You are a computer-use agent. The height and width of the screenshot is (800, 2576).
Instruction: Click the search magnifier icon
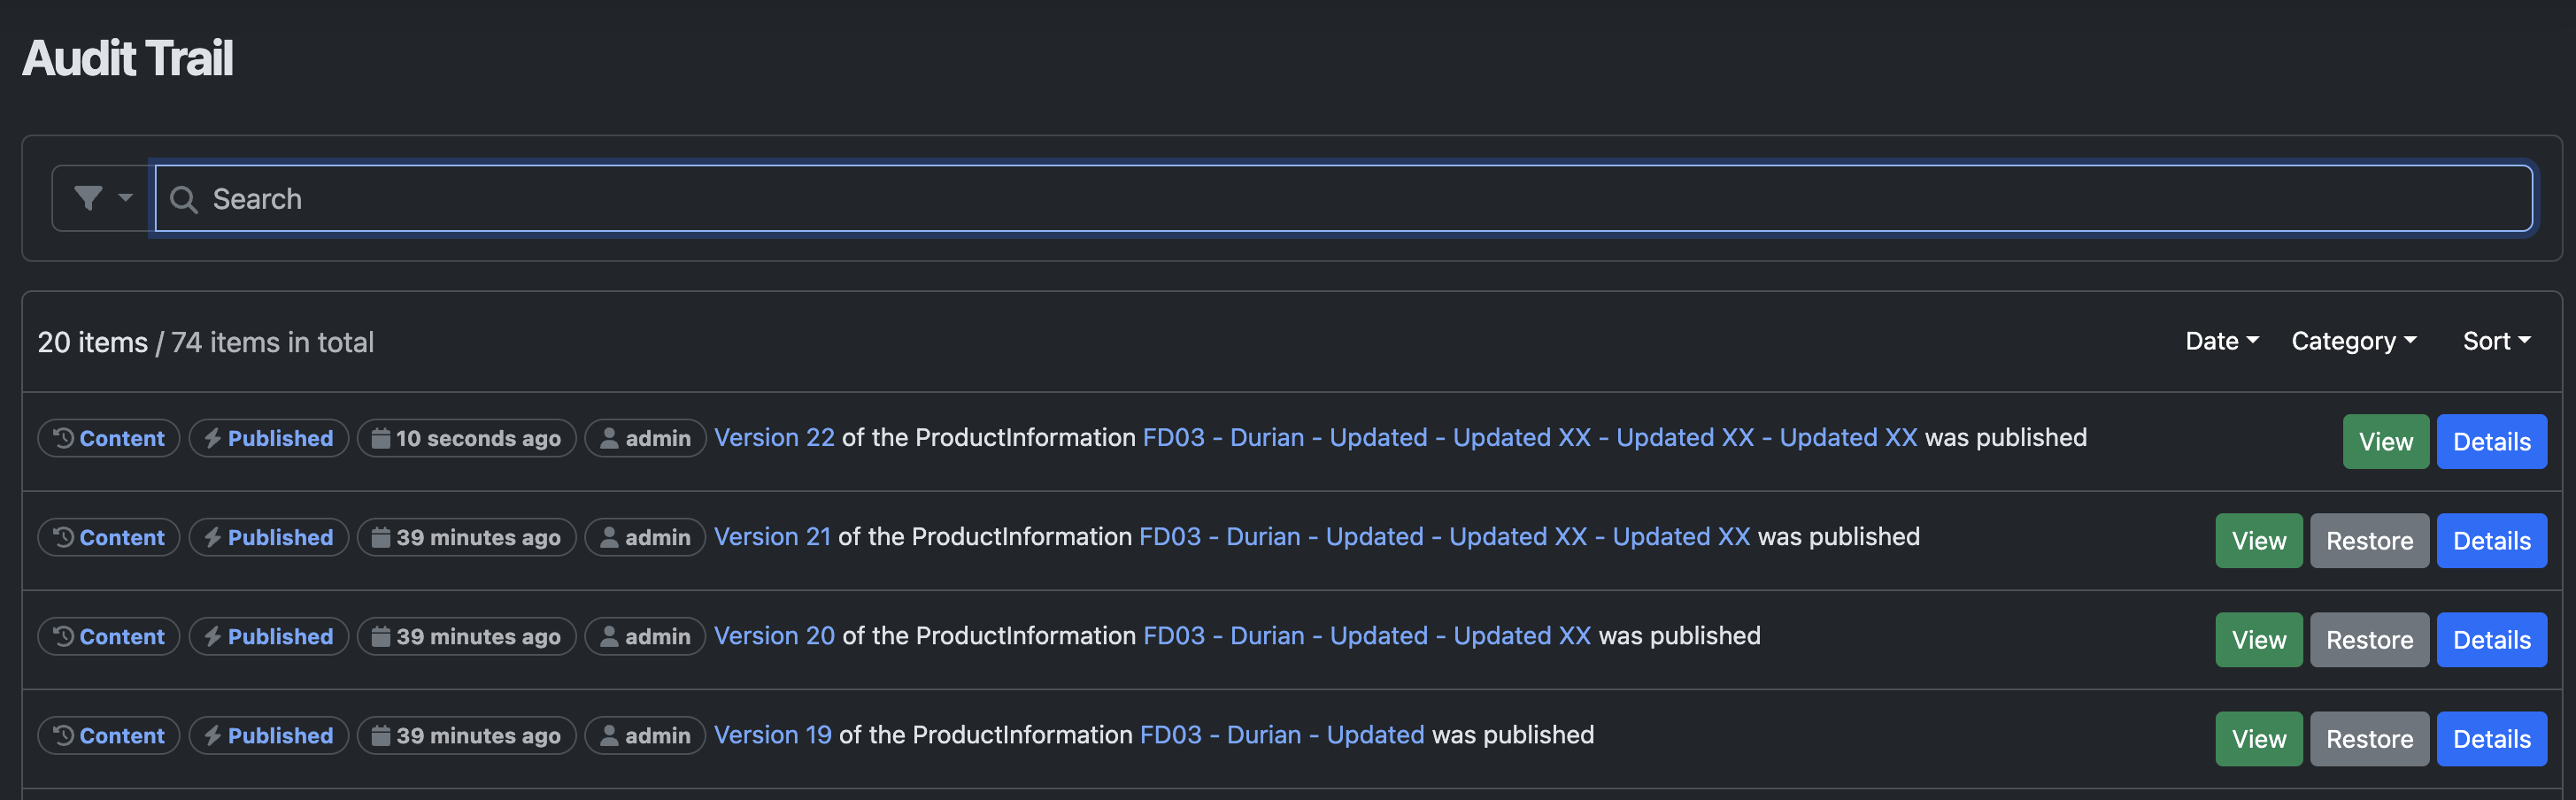click(183, 199)
